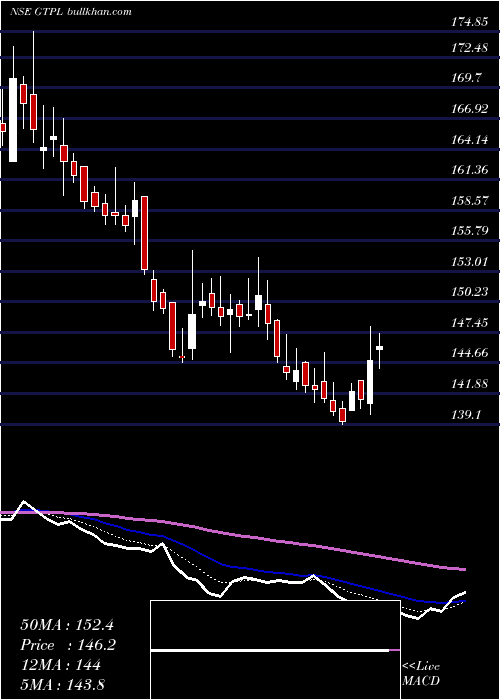The width and height of the screenshot is (500, 700).
Task: Click the 139.1 price axis label
Action: pyautogui.click(x=466, y=414)
